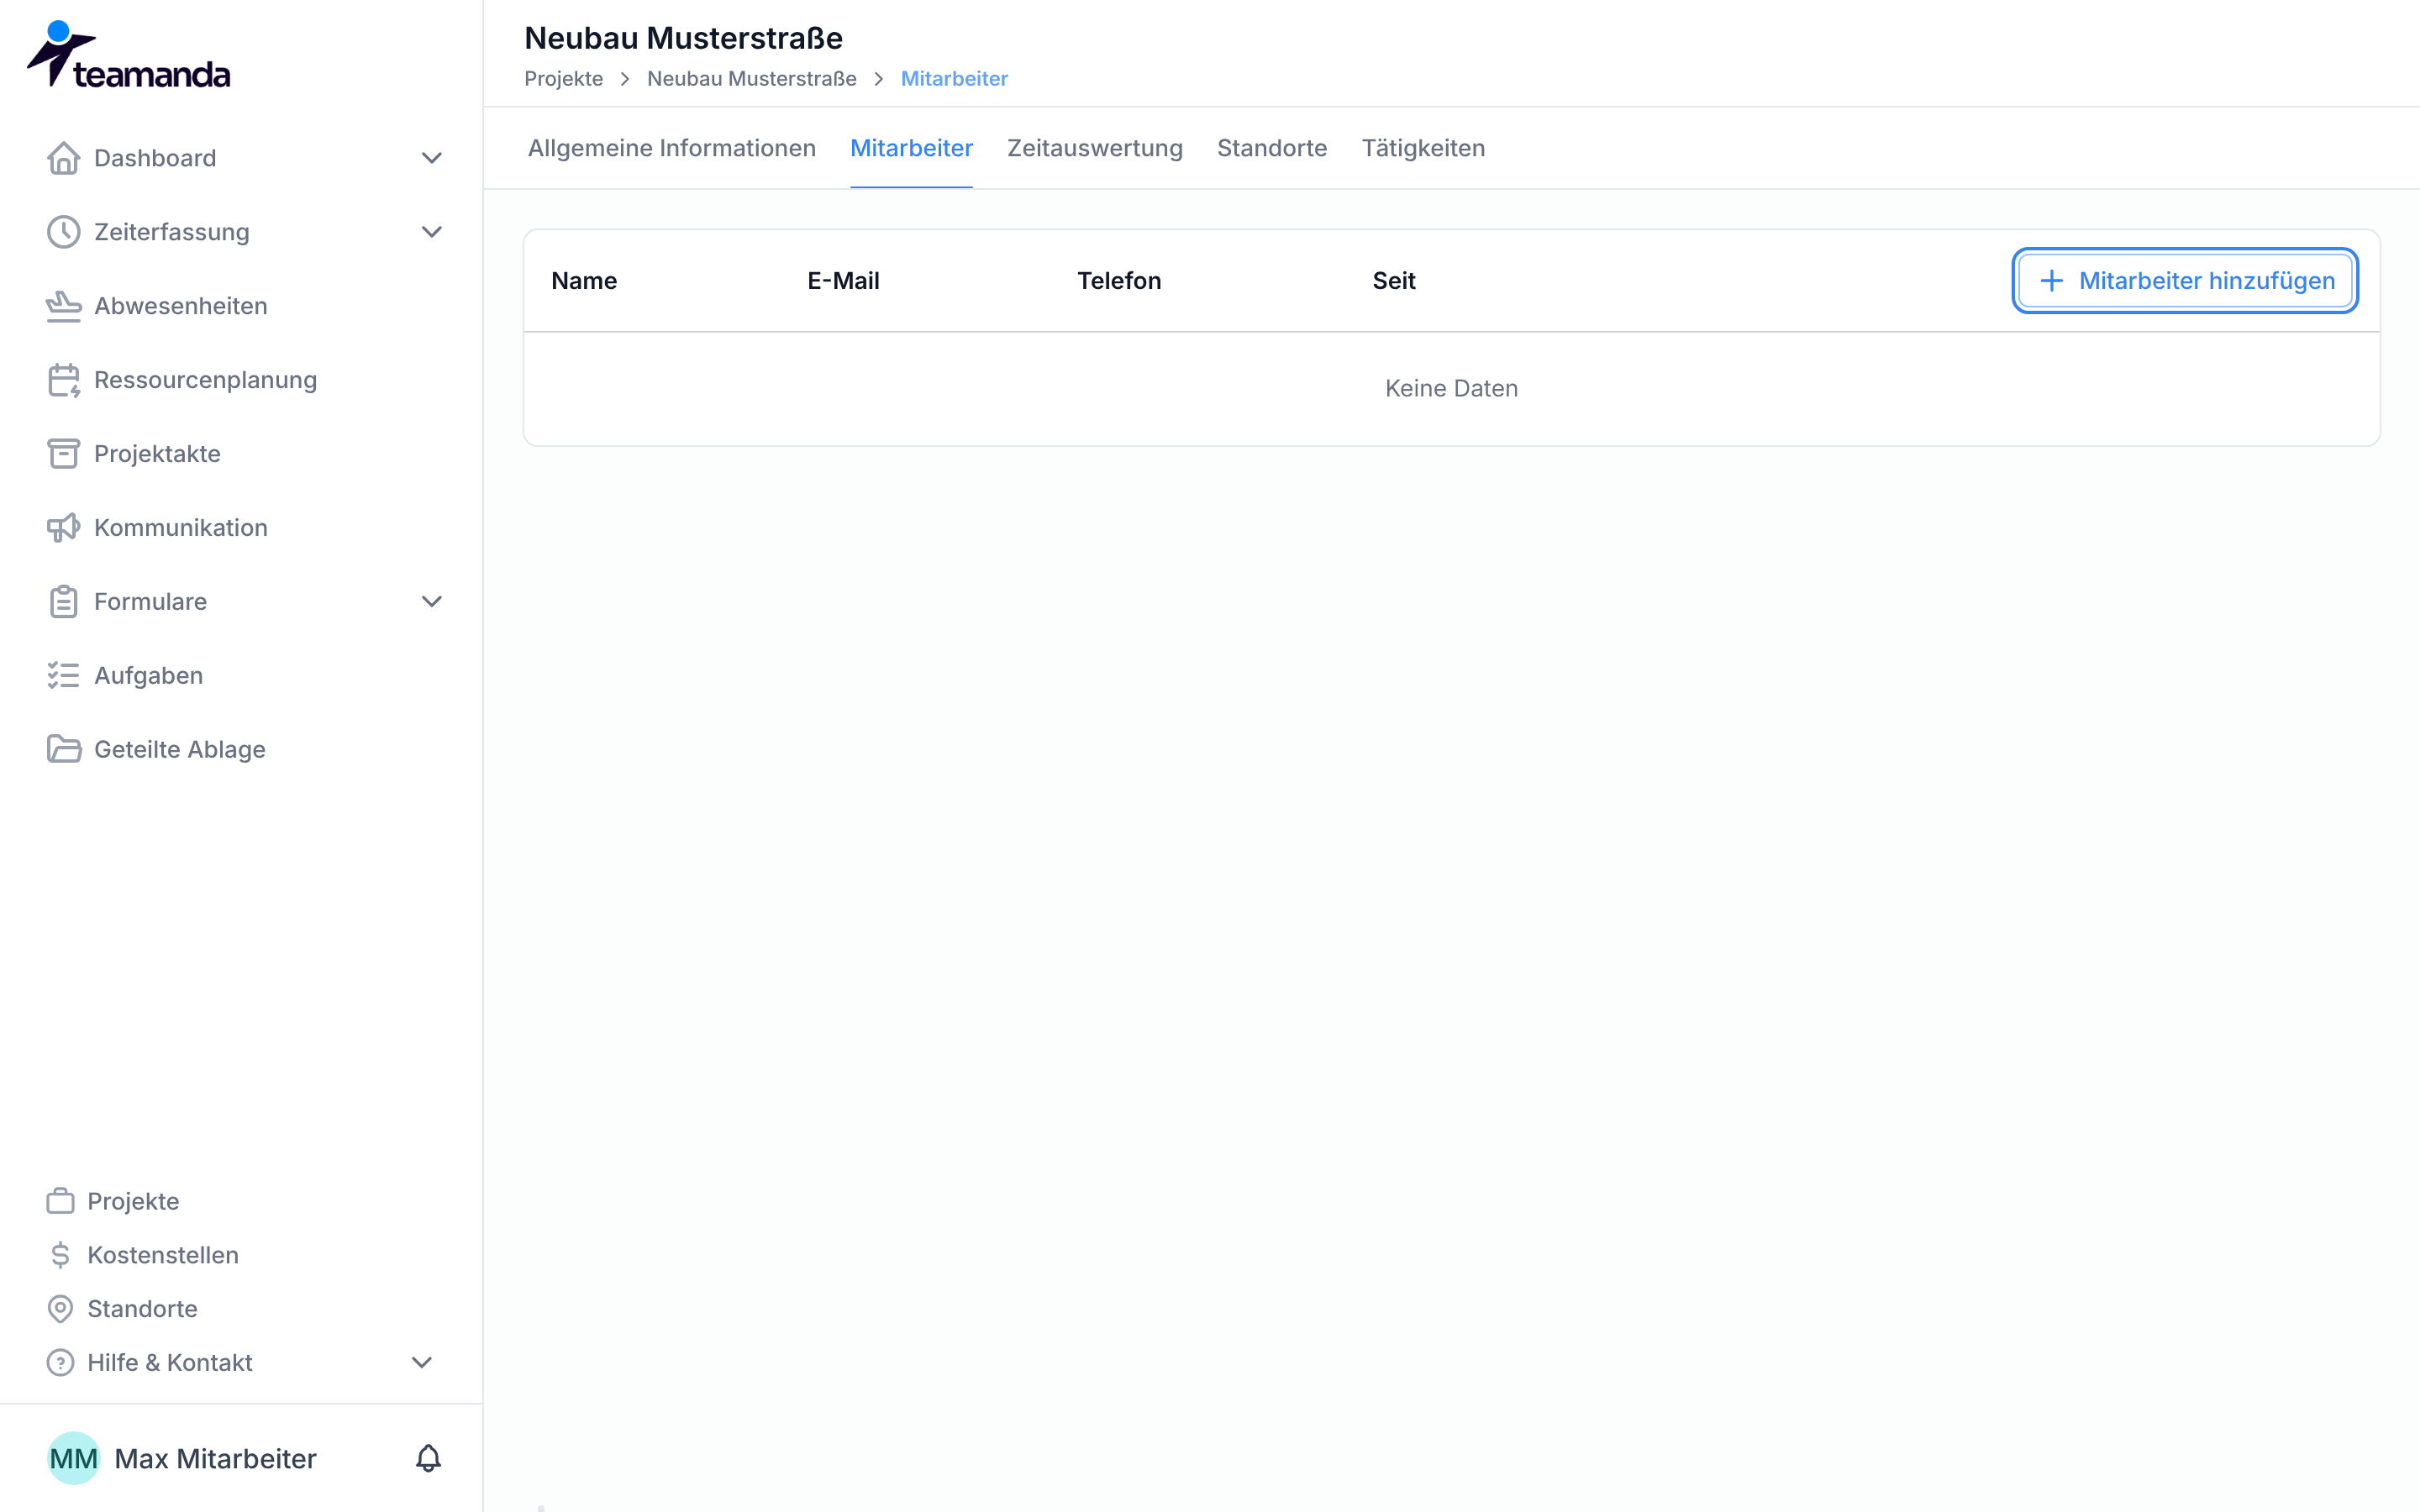This screenshot has height=1512, width=2420.
Task: Select the Ressourcenplanung calendar icon
Action: coord(64,380)
